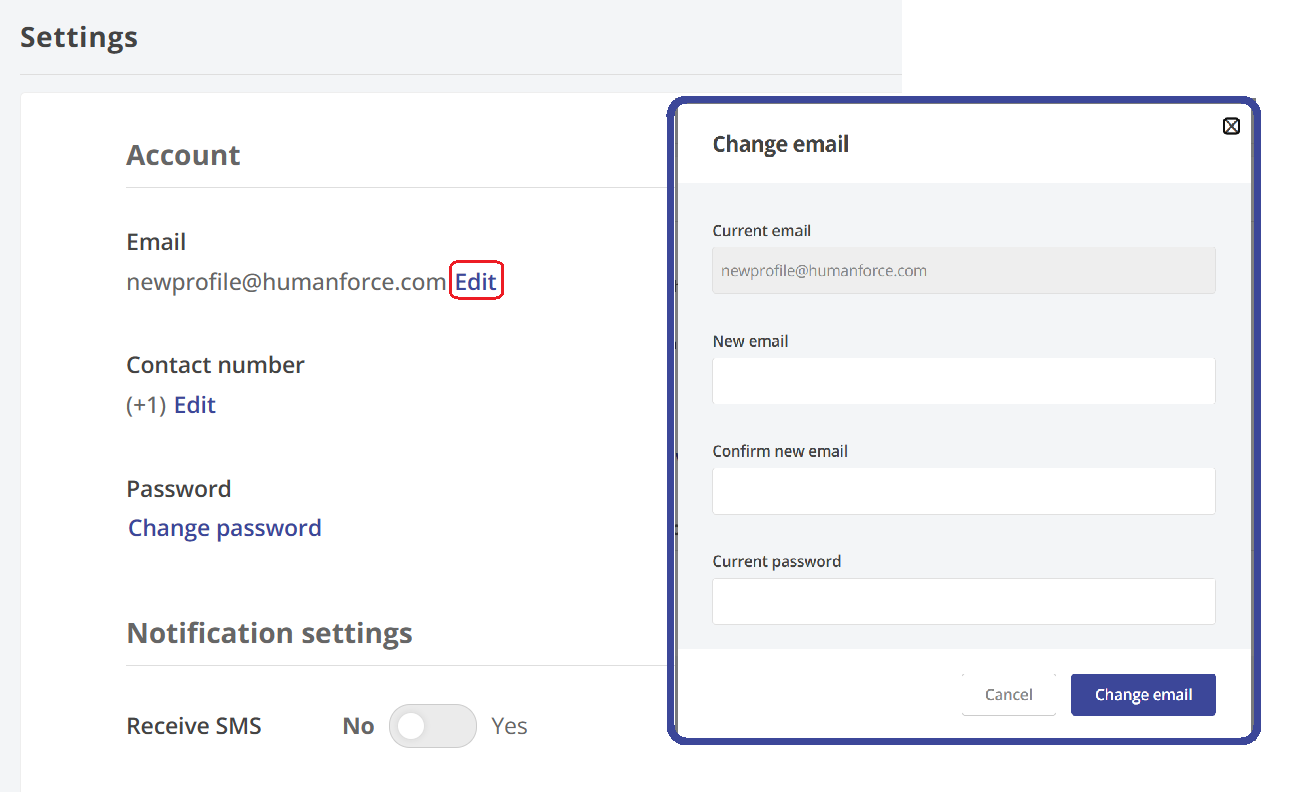Click Edit next to the contact number
The image size is (1310, 792).
195,405
